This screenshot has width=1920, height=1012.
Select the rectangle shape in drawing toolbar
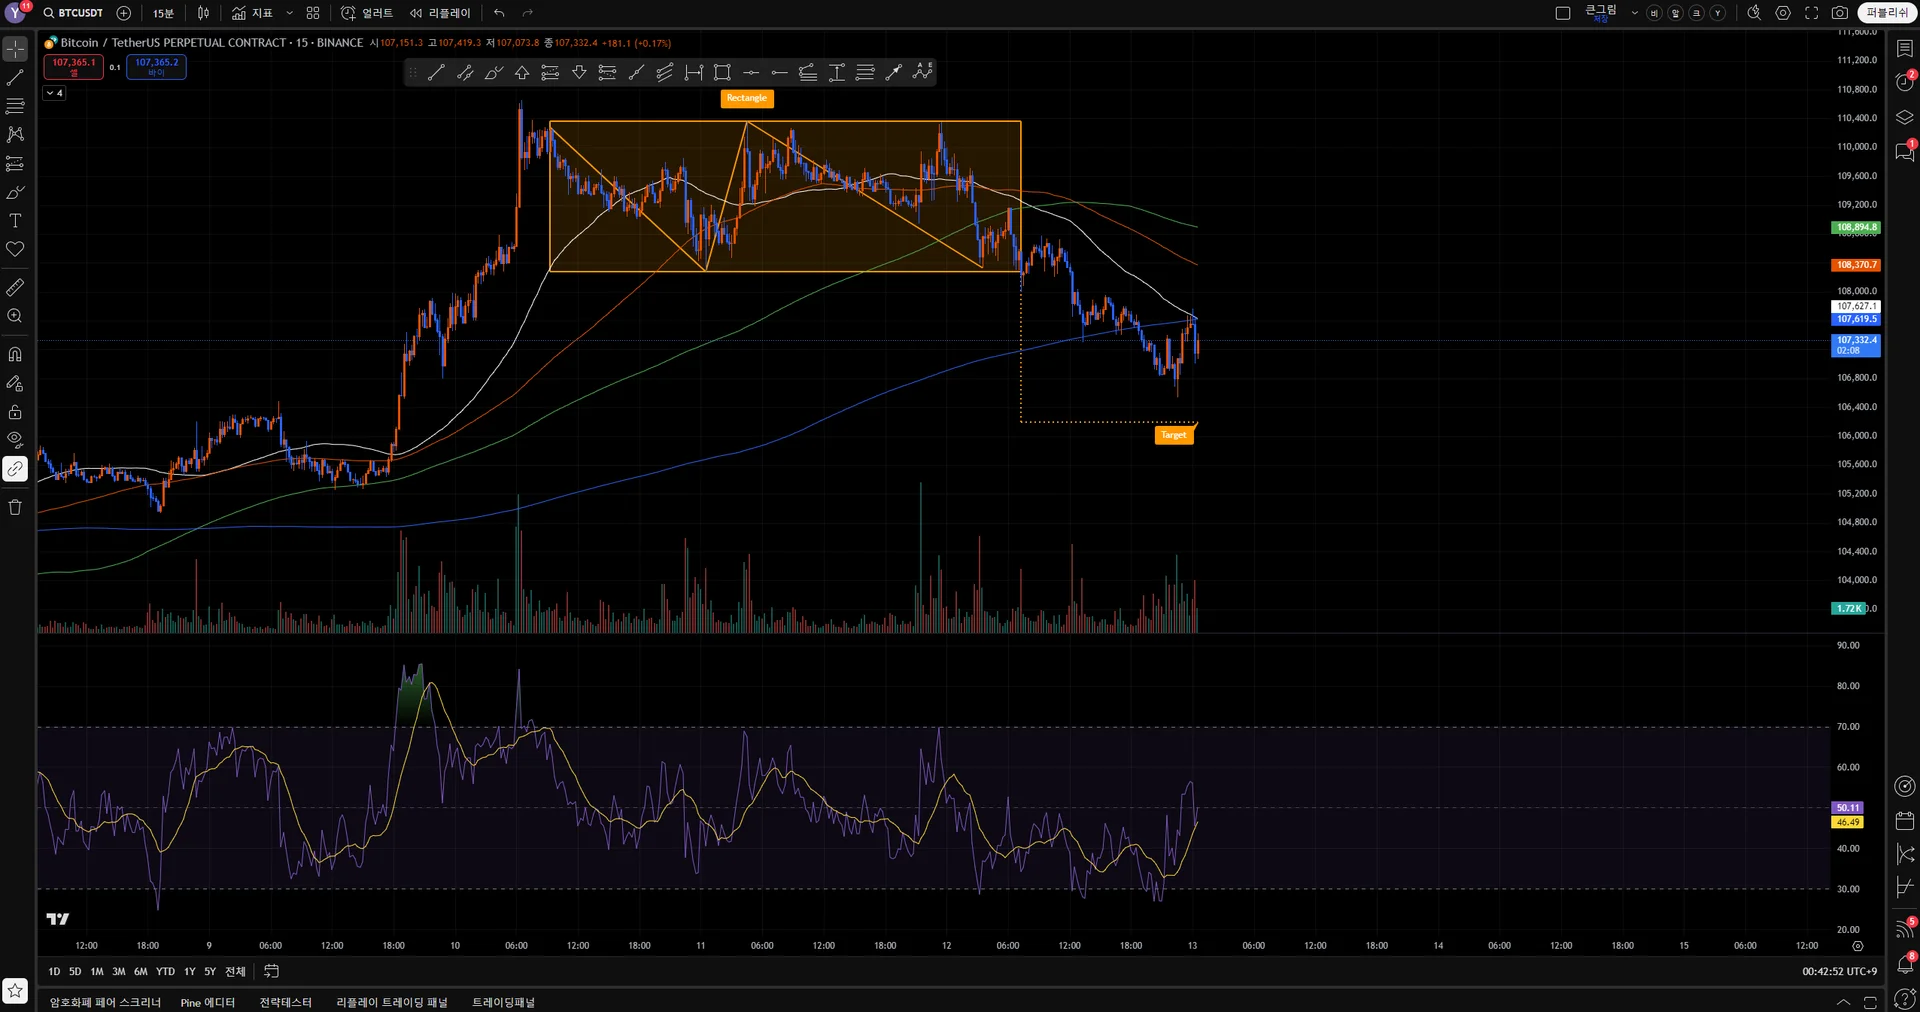[x=722, y=72]
